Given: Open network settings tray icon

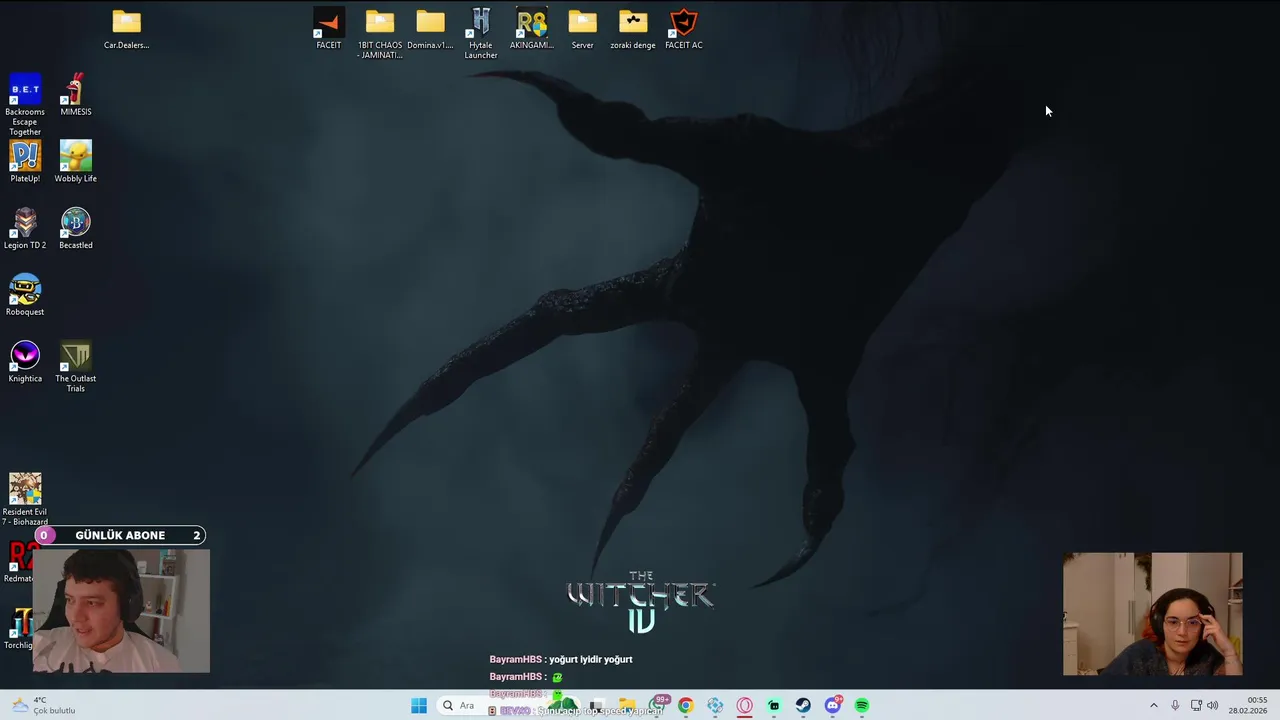Looking at the screenshot, I should click(x=1196, y=706).
